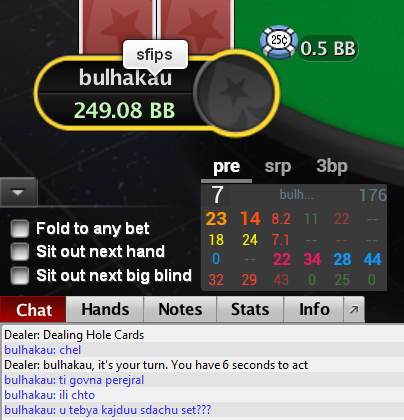
Task: Open the Stats tab
Action: coord(250,309)
